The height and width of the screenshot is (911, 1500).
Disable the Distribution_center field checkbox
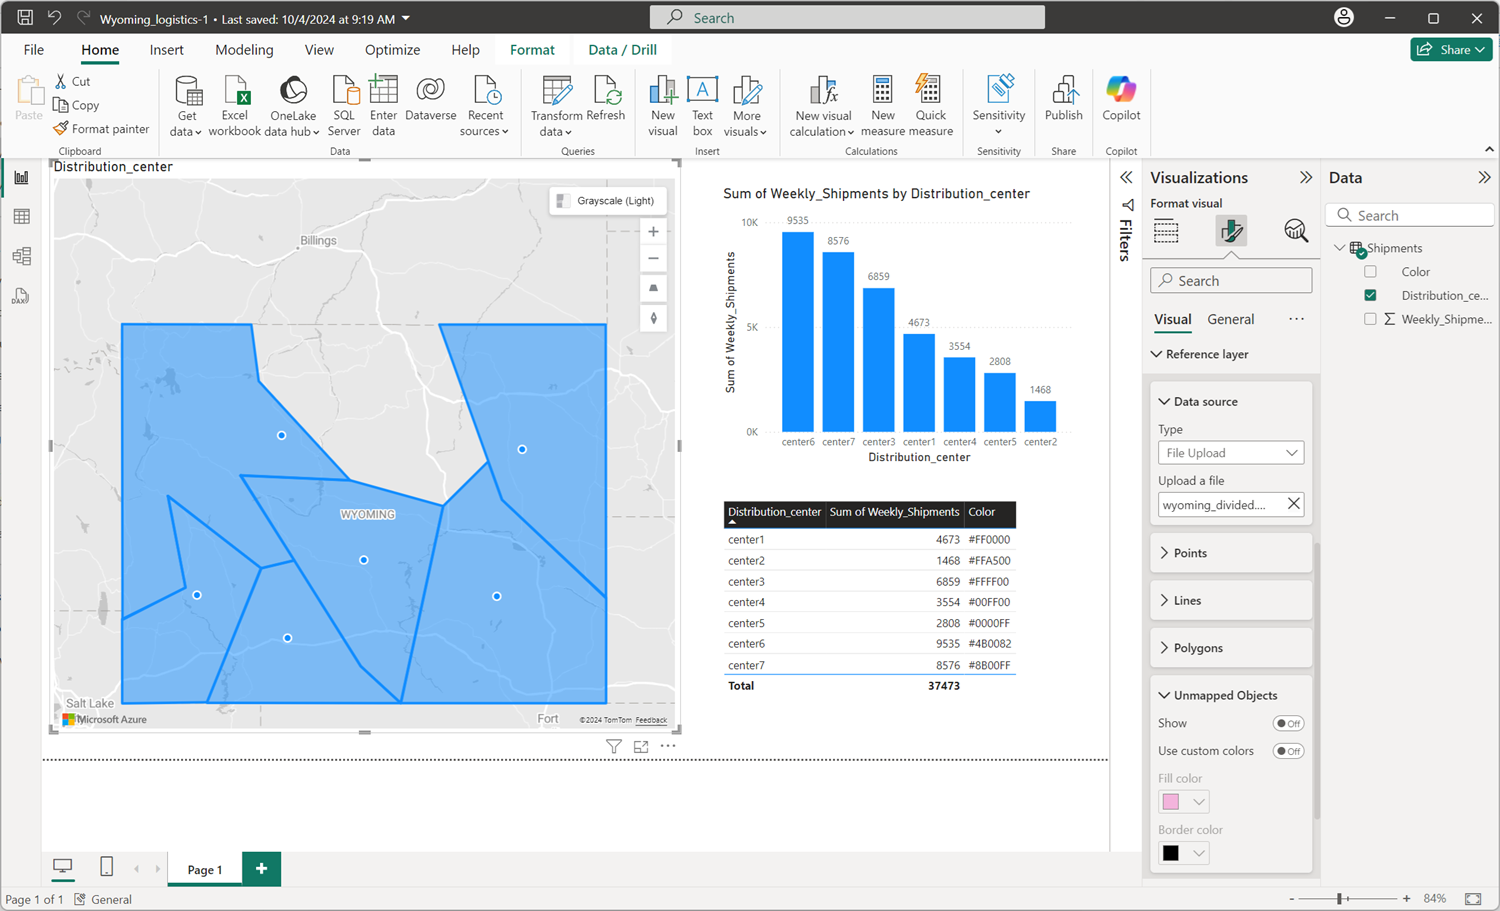click(1370, 295)
